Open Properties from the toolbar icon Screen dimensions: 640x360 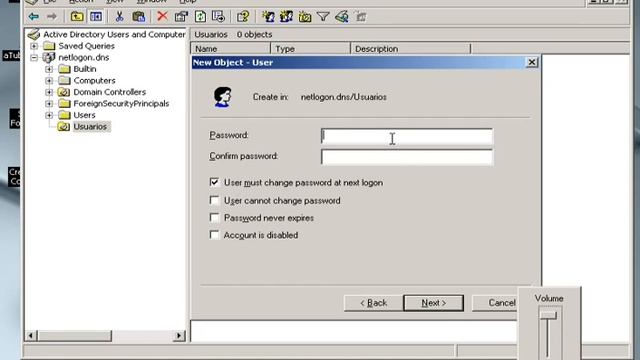click(181, 17)
